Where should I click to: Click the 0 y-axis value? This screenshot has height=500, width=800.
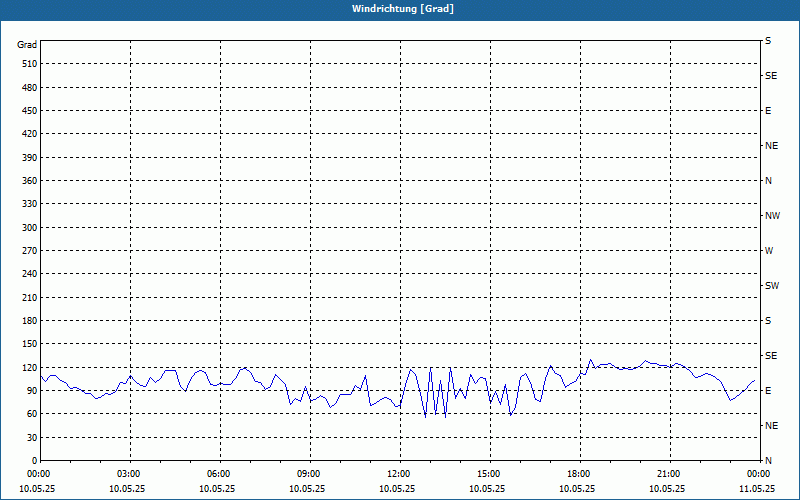click(35, 461)
